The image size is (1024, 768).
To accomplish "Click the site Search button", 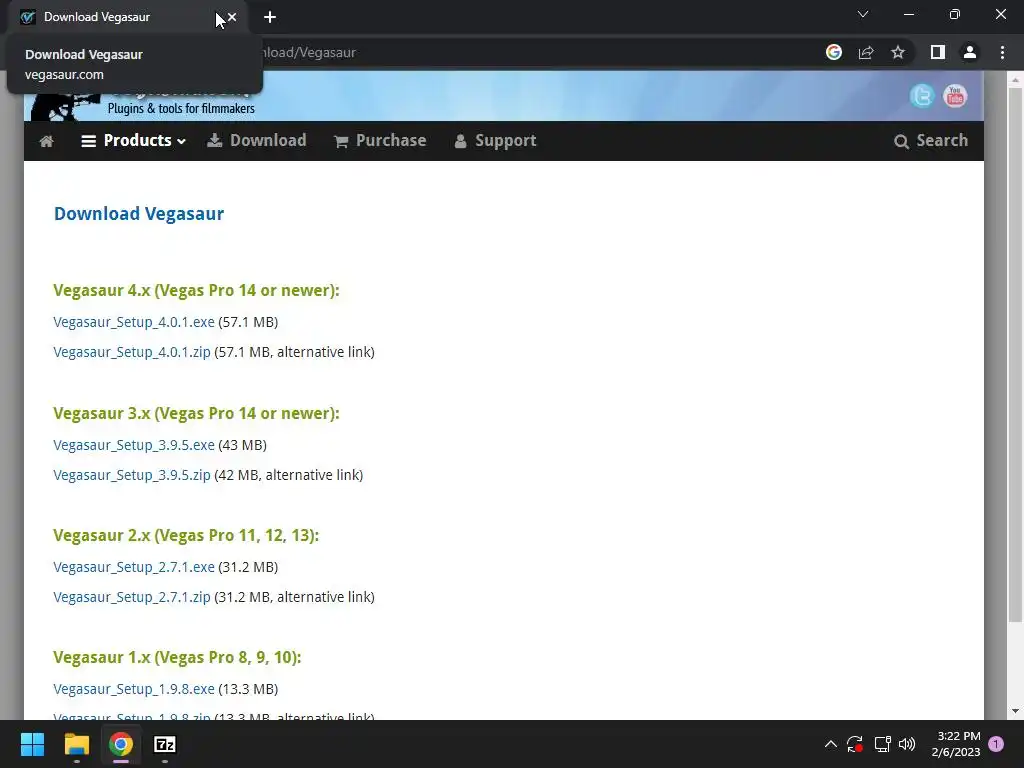I will [x=931, y=140].
